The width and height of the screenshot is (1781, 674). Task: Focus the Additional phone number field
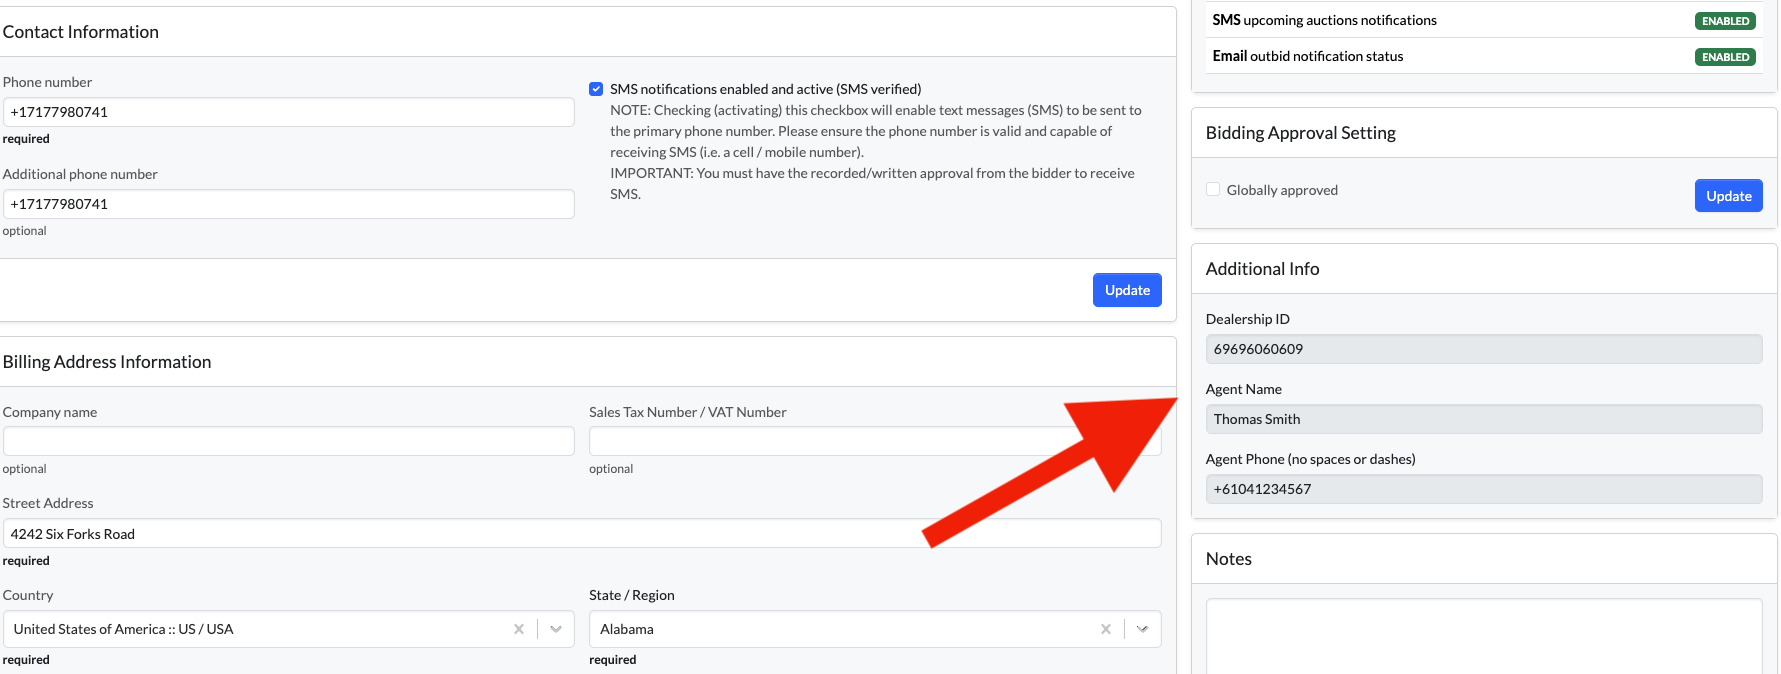pos(288,204)
